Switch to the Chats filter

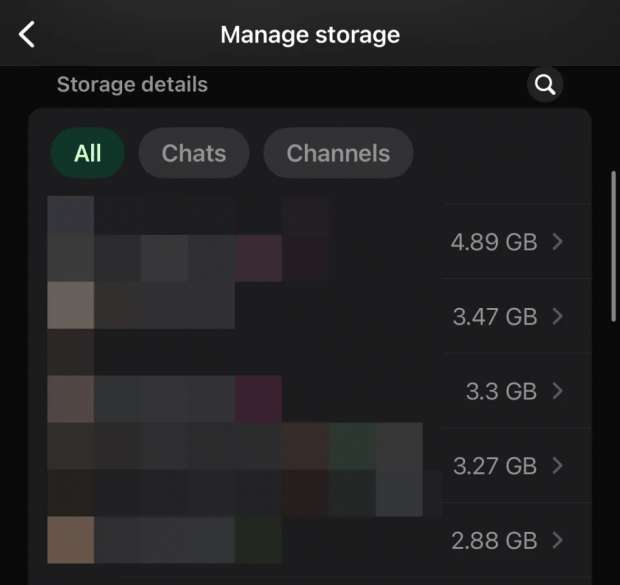pos(194,153)
